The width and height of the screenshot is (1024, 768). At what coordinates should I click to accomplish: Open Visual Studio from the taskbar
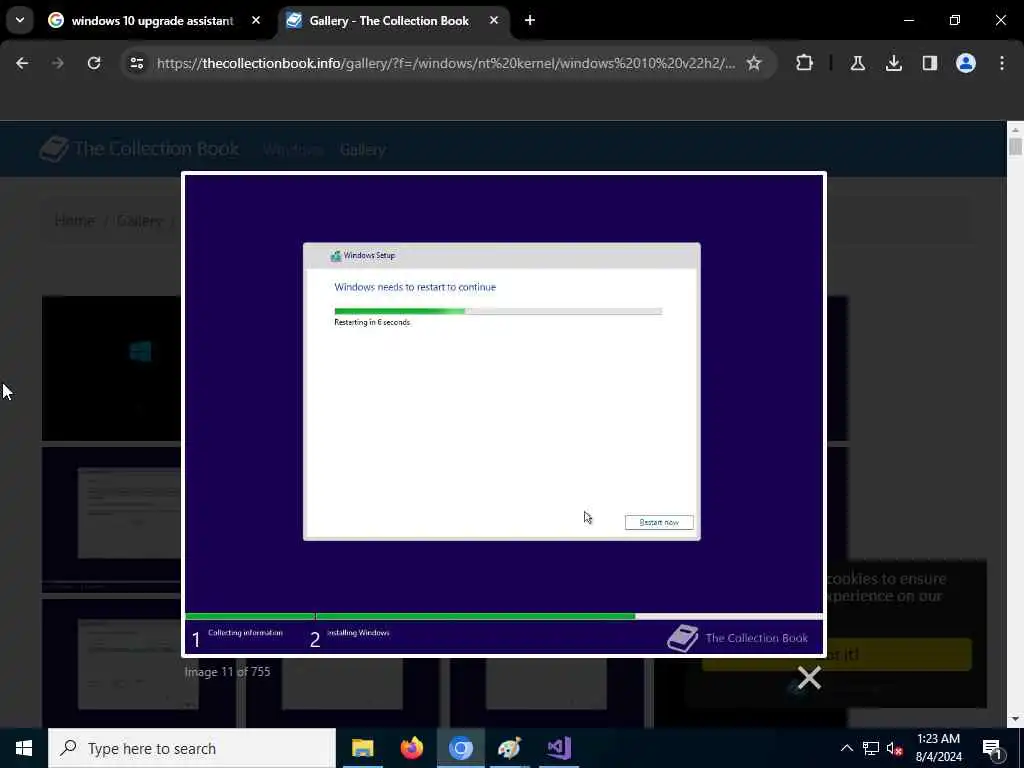tap(559, 748)
